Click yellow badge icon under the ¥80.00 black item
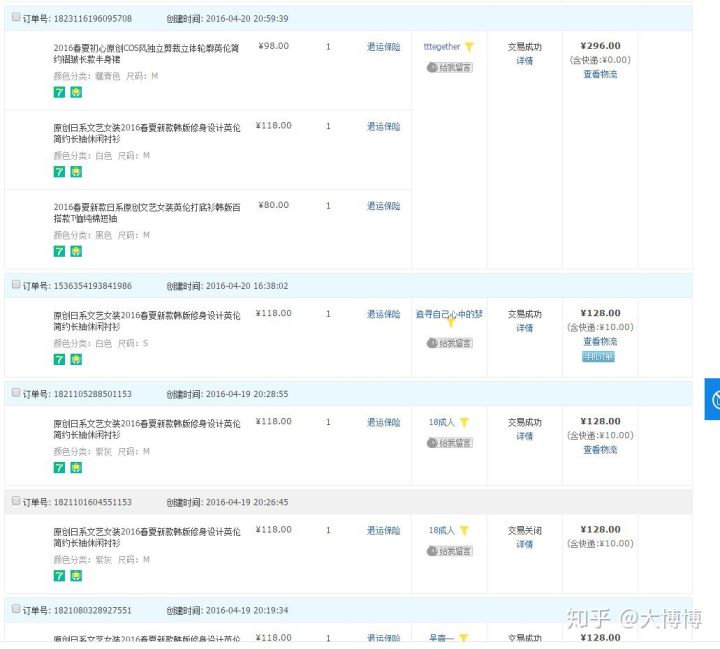The width and height of the screenshot is (720, 649). pyautogui.click(x=76, y=251)
